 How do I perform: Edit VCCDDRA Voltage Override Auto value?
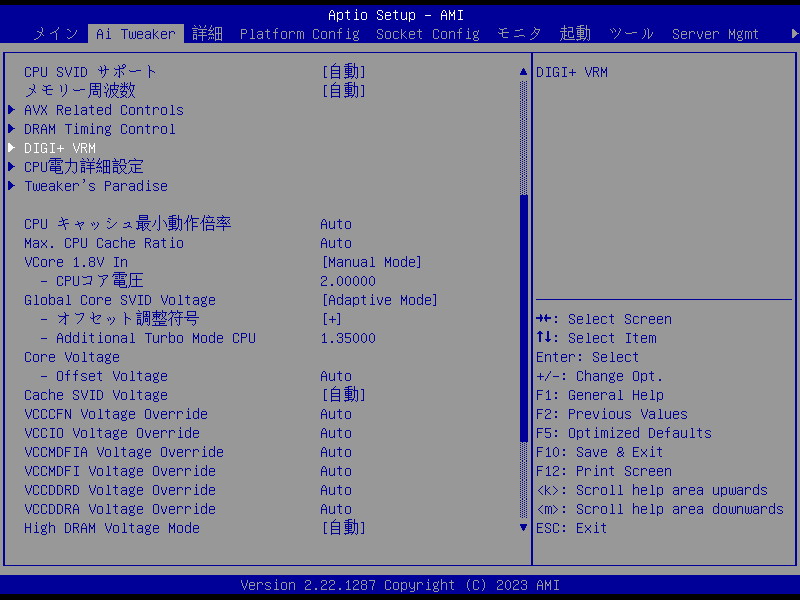pyautogui.click(x=336, y=509)
